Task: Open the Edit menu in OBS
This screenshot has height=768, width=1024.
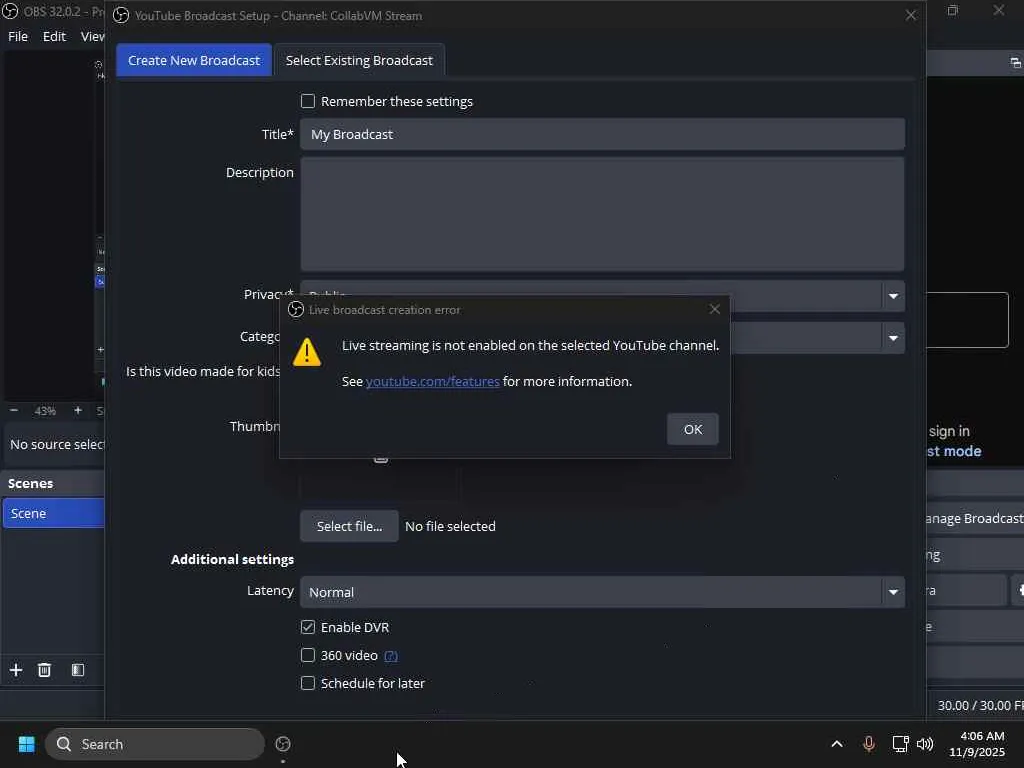Action: coord(54,37)
